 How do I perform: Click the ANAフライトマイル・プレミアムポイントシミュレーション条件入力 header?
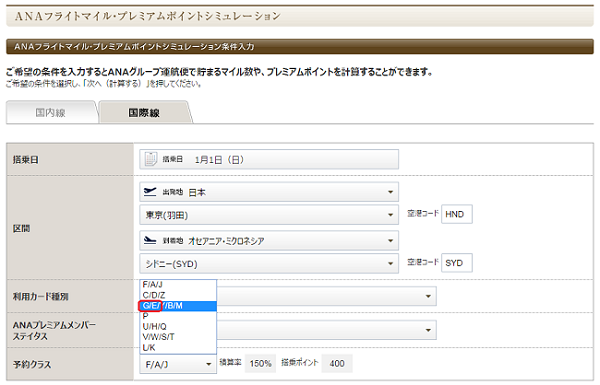300,46
